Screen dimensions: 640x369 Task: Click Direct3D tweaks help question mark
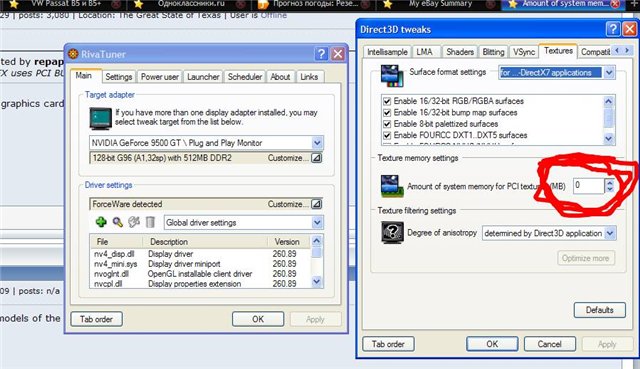[613, 29]
